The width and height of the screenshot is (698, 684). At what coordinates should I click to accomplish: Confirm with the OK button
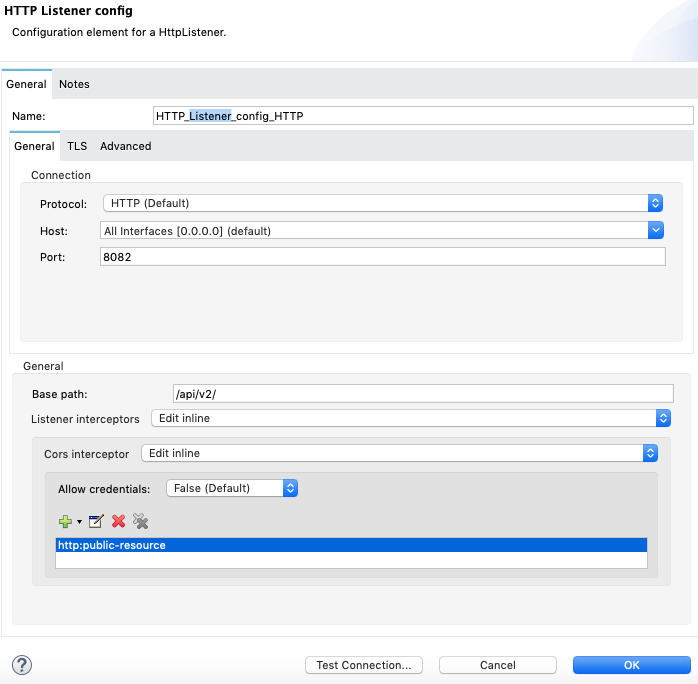click(x=631, y=665)
